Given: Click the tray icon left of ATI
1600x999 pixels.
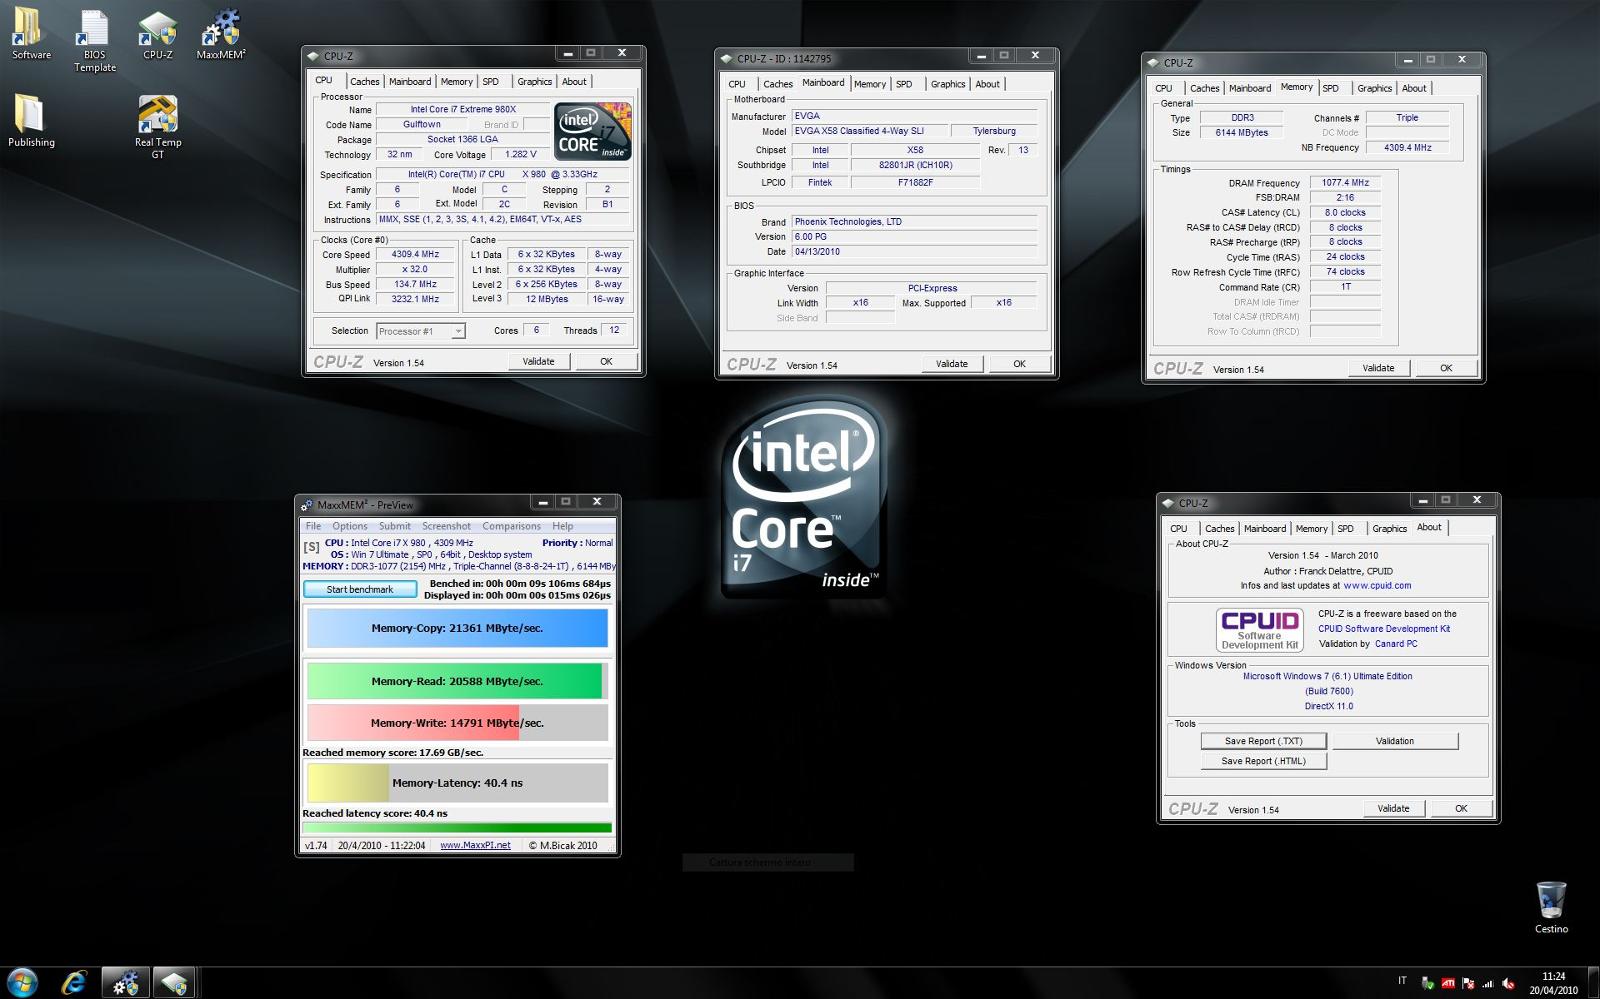Looking at the screenshot, I should [x=1427, y=984].
